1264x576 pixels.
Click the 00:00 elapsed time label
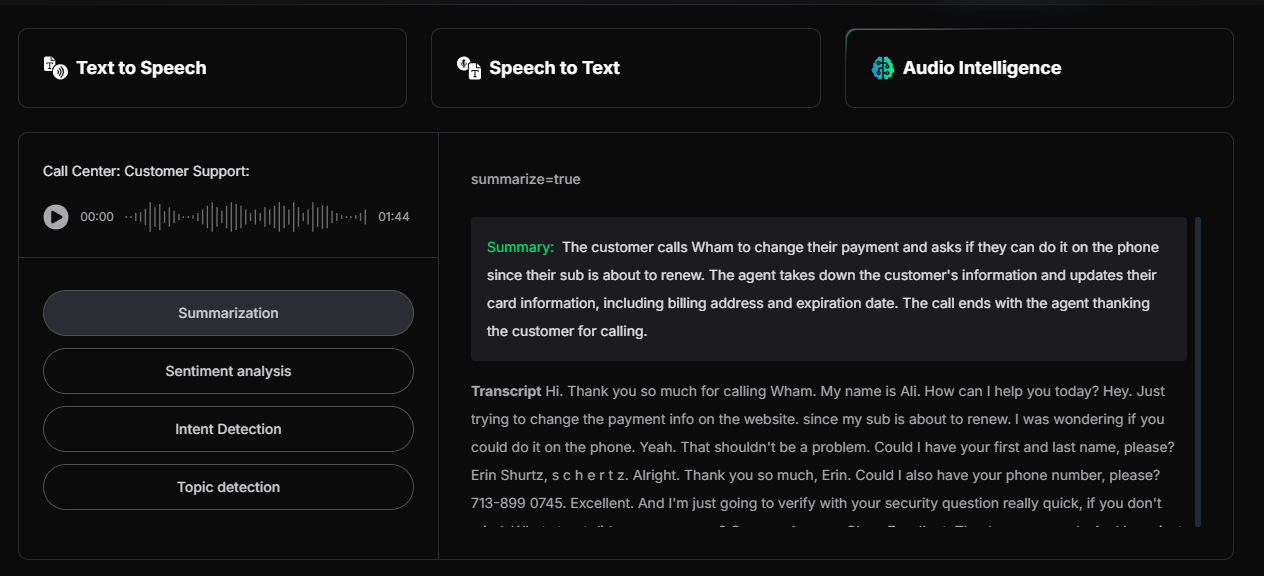pyautogui.click(x=97, y=217)
